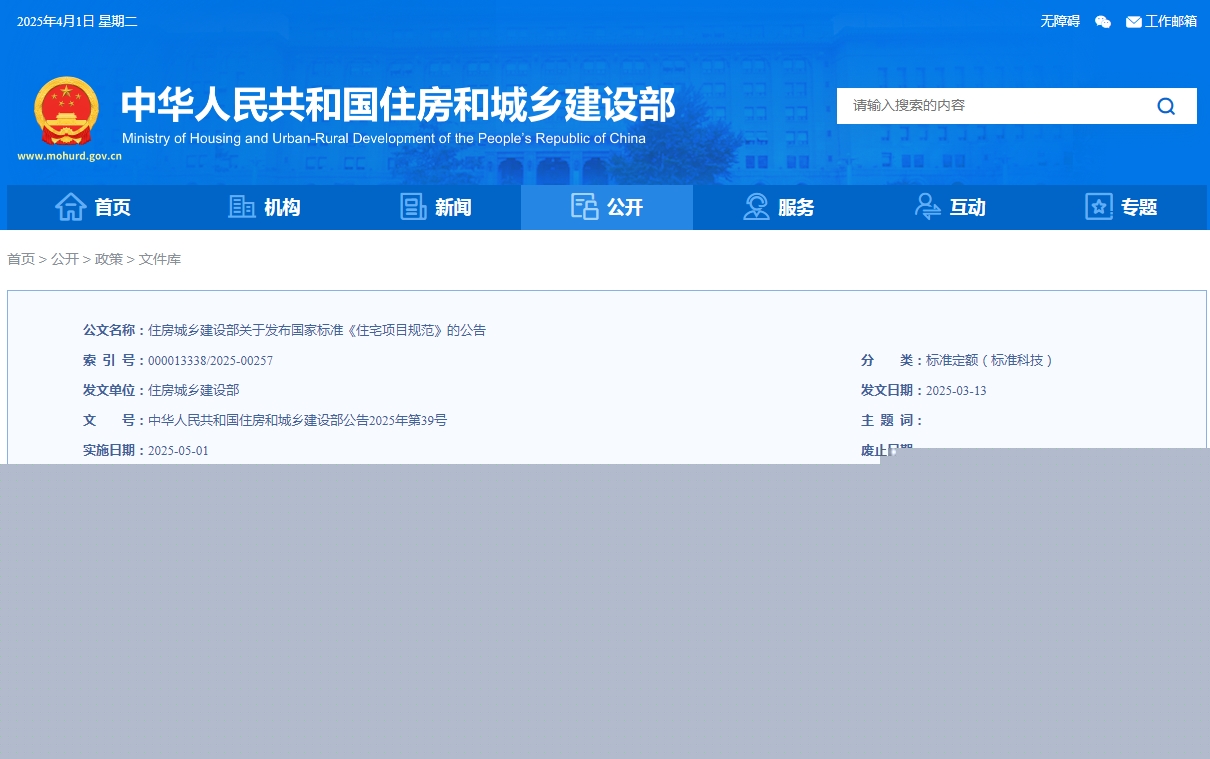The width and height of the screenshot is (1210, 759).
Task: Click the 无障碍 accessibility link
Action: 1060,21
